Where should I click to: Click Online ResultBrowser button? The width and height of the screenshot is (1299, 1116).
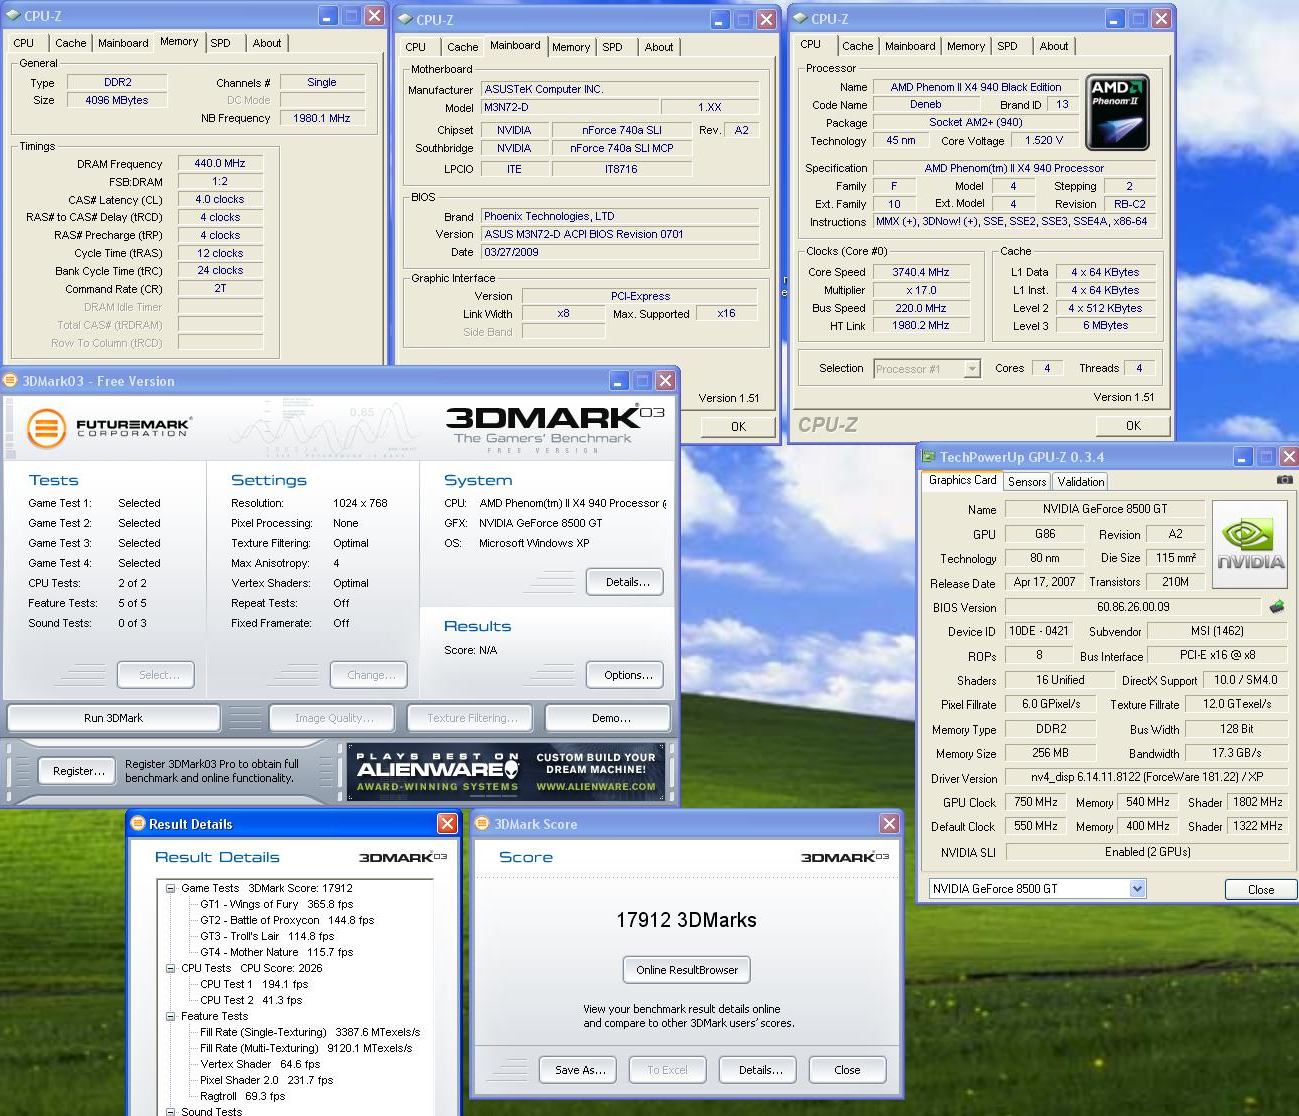[x=687, y=970]
